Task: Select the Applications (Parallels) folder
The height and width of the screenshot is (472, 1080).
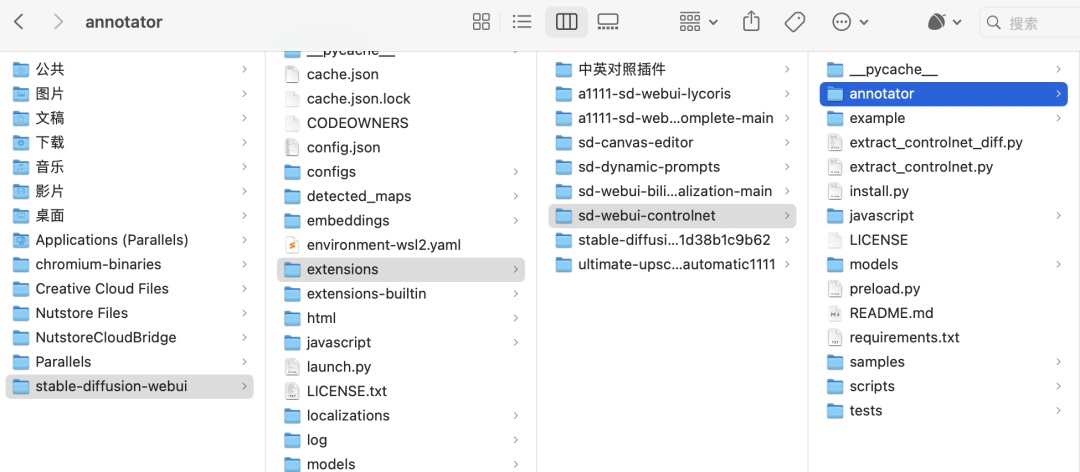Action: click(111, 240)
